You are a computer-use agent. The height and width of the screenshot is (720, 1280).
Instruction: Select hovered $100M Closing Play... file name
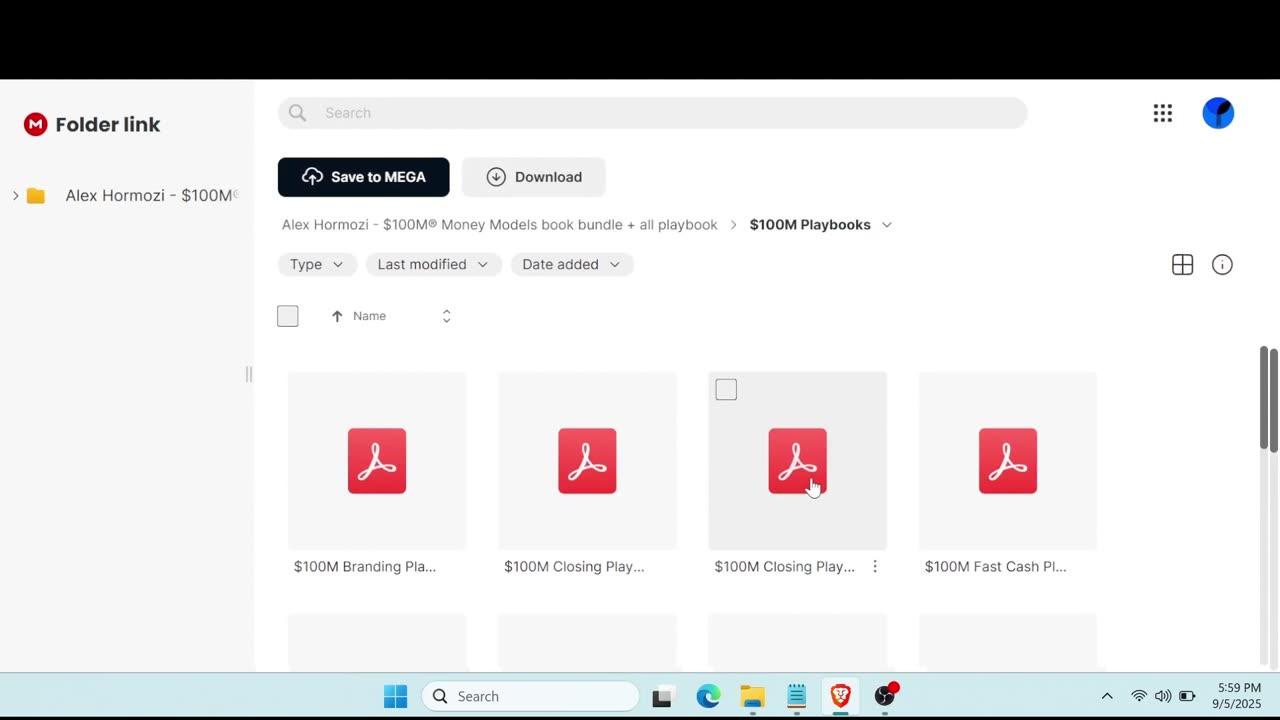pos(785,567)
